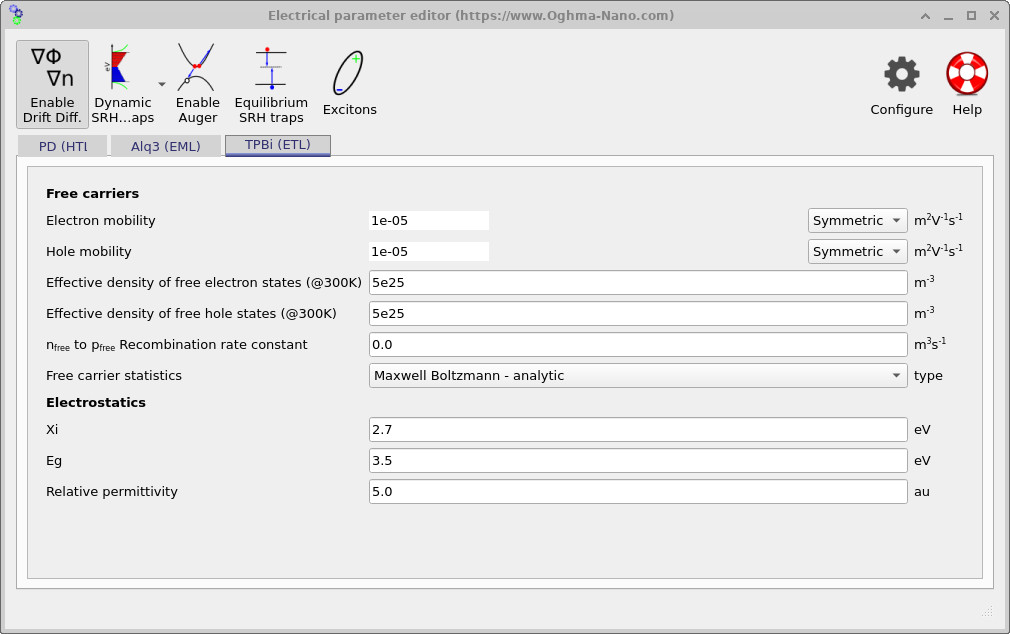Open the Free carrier statistics dropdown
The width and height of the screenshot is (1010, 634).
coord(637,375)
